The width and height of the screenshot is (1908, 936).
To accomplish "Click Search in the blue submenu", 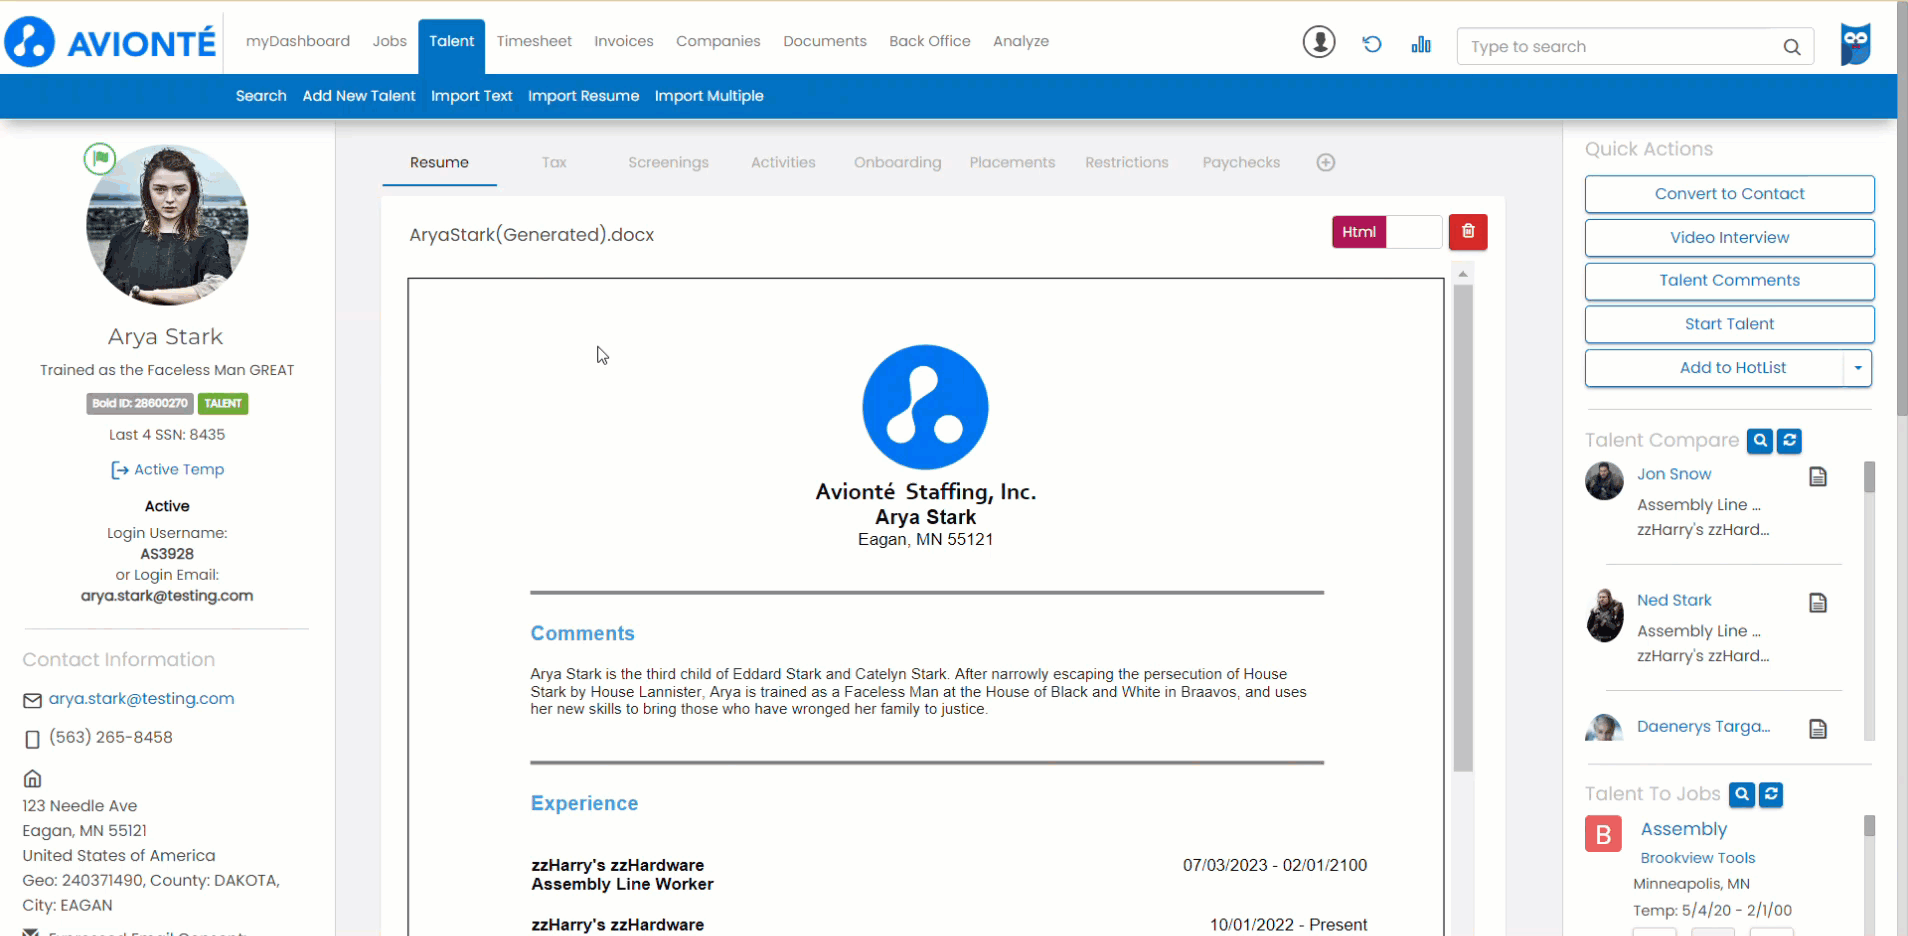I will click(x=261, y=96).
